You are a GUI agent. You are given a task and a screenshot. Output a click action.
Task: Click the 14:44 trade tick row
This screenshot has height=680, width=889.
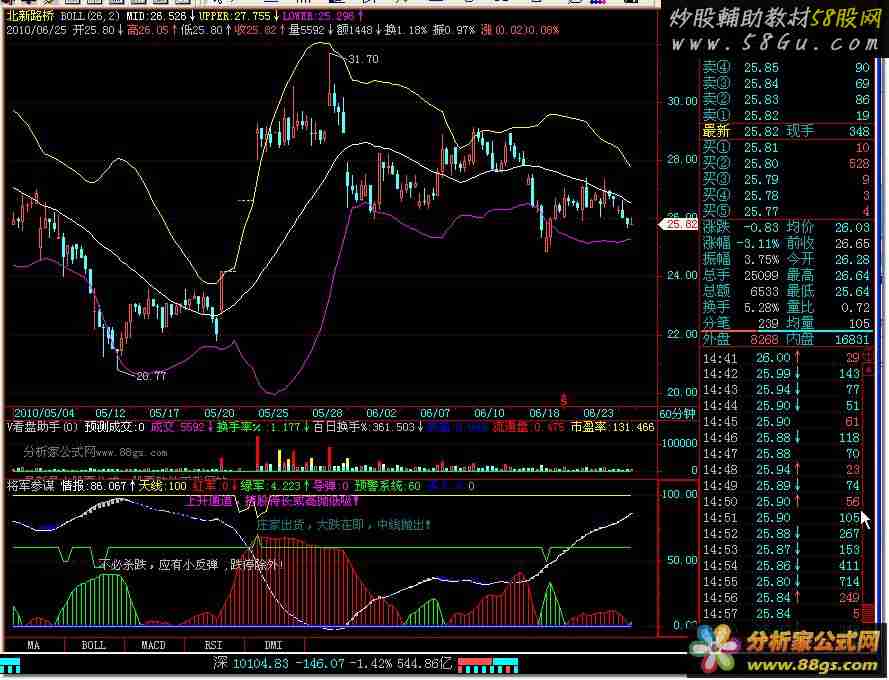point(782,406)
